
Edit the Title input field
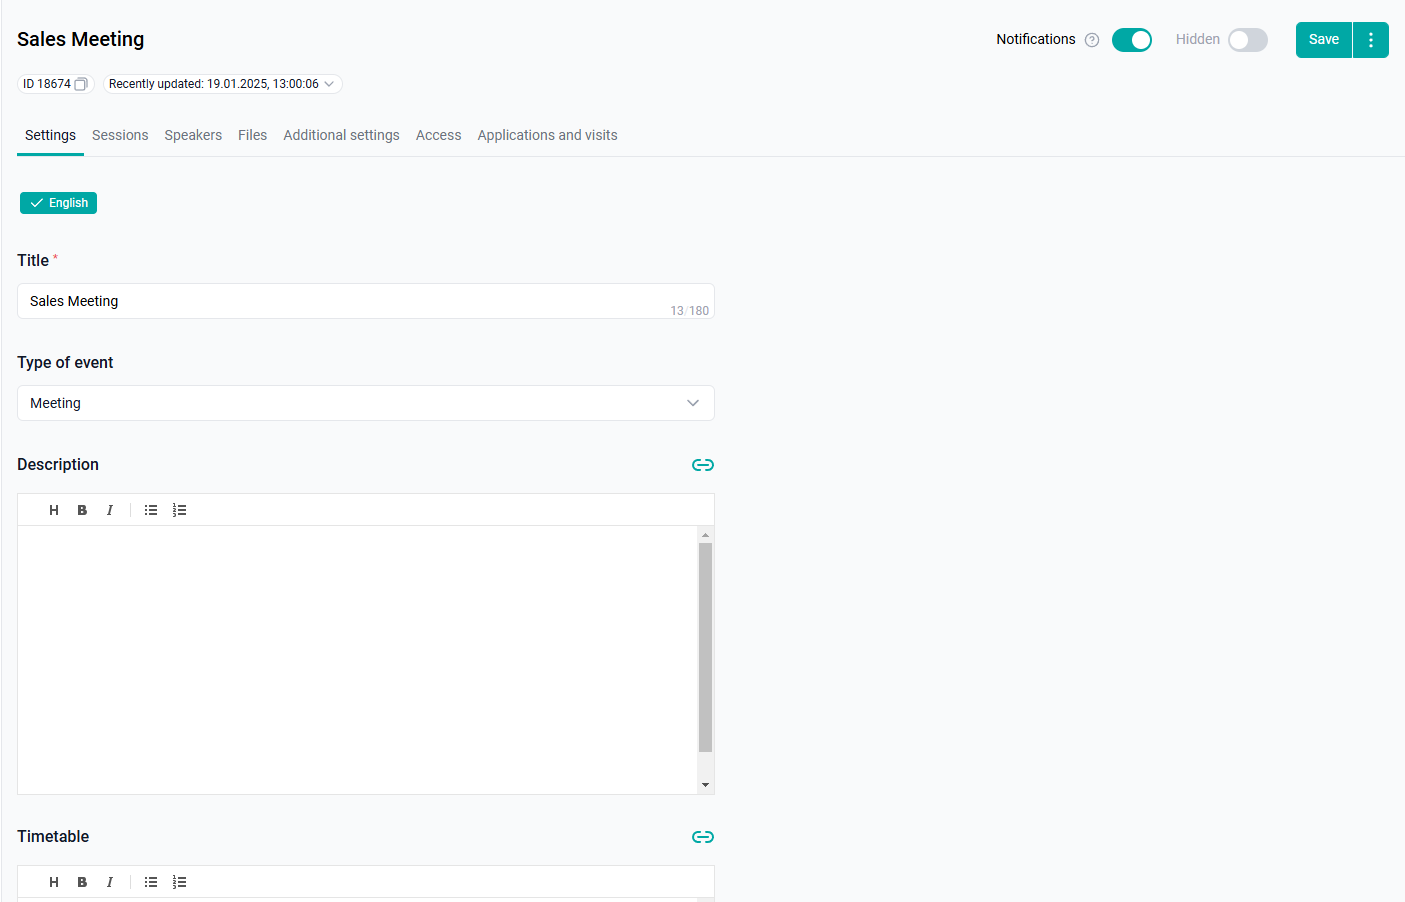click(366, 301)
